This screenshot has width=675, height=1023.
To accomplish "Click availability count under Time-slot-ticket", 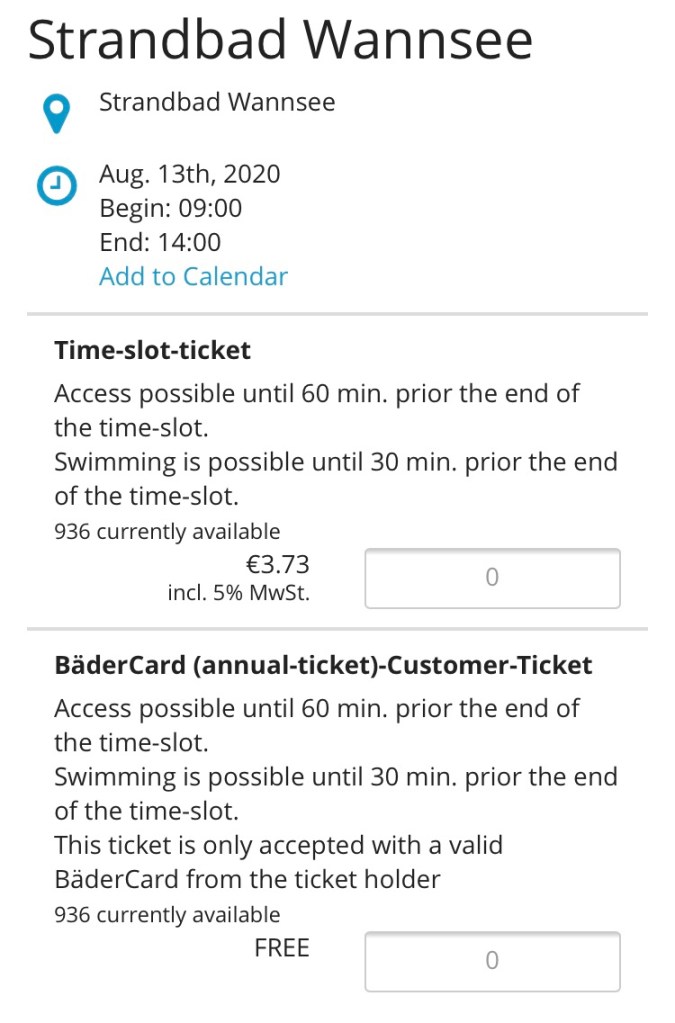I will [167, 531].
